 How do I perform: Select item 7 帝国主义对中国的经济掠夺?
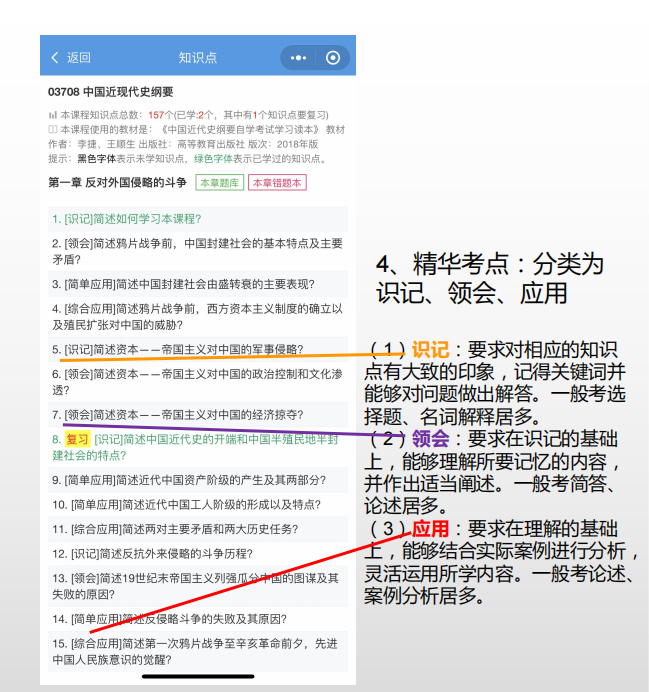click(198, 415)
